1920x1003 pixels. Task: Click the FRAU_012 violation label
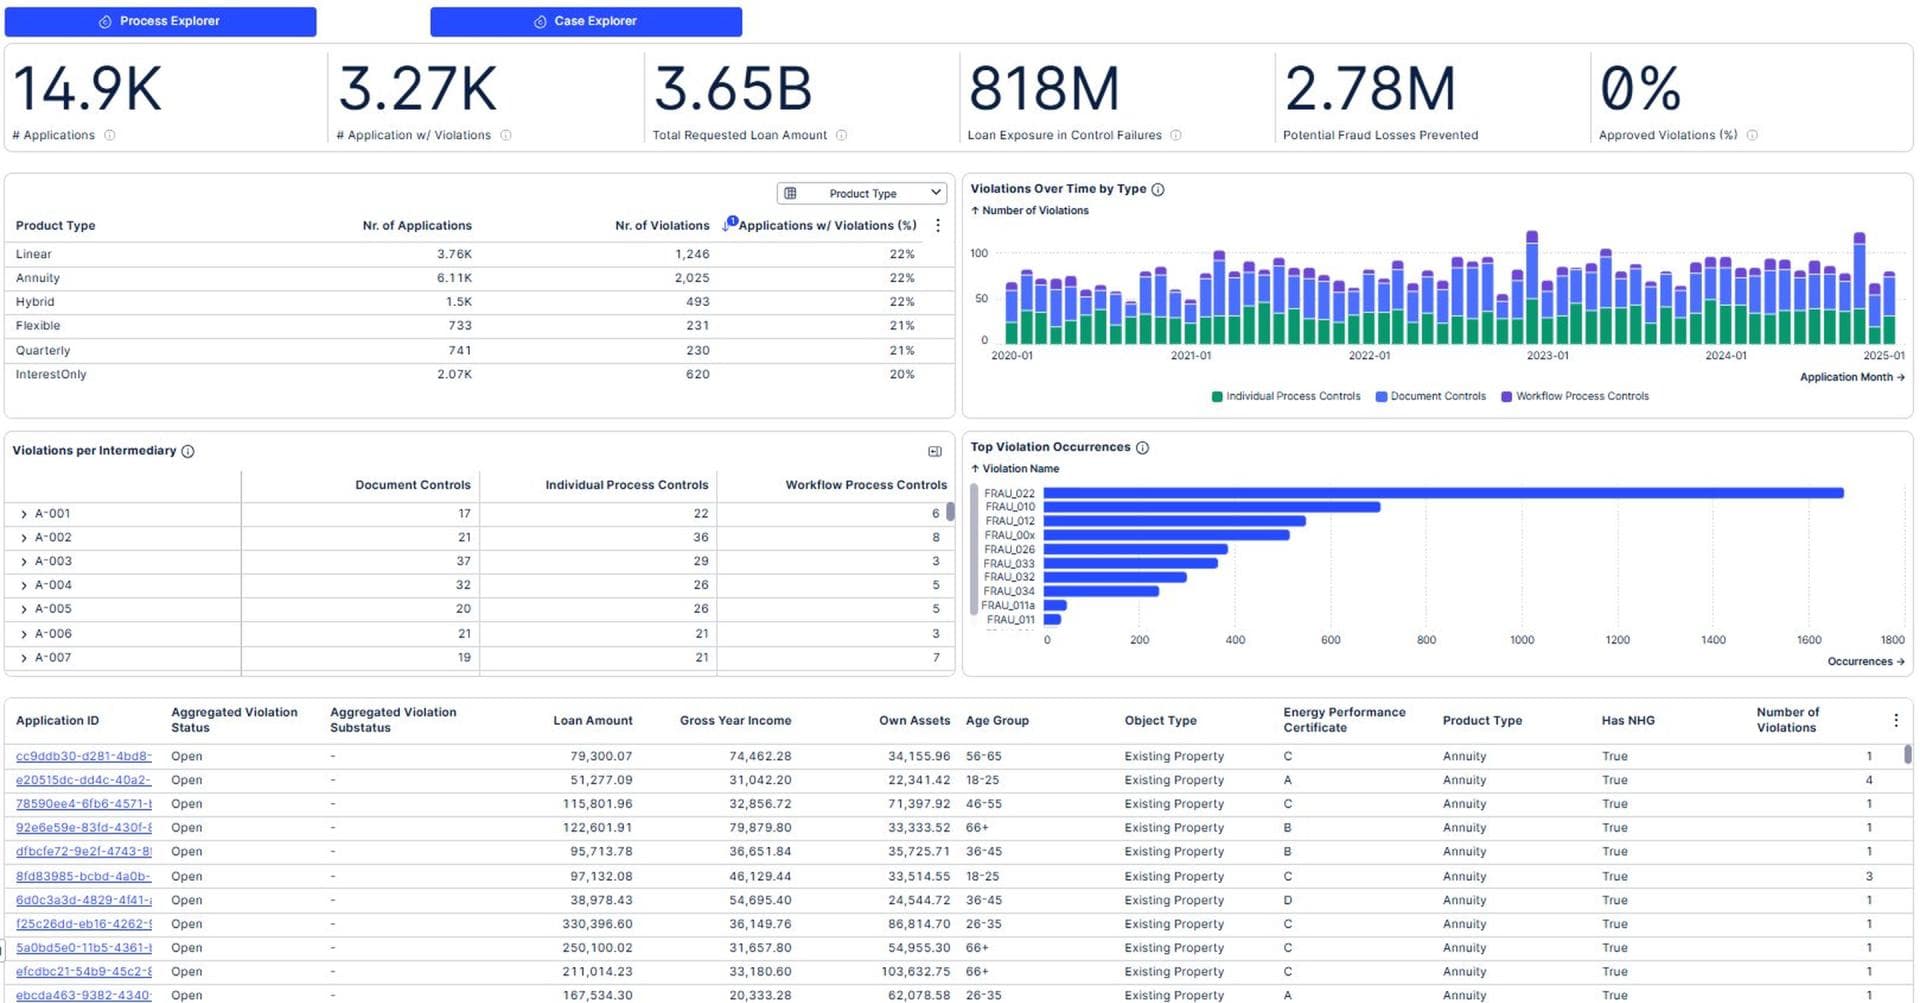1010,521
